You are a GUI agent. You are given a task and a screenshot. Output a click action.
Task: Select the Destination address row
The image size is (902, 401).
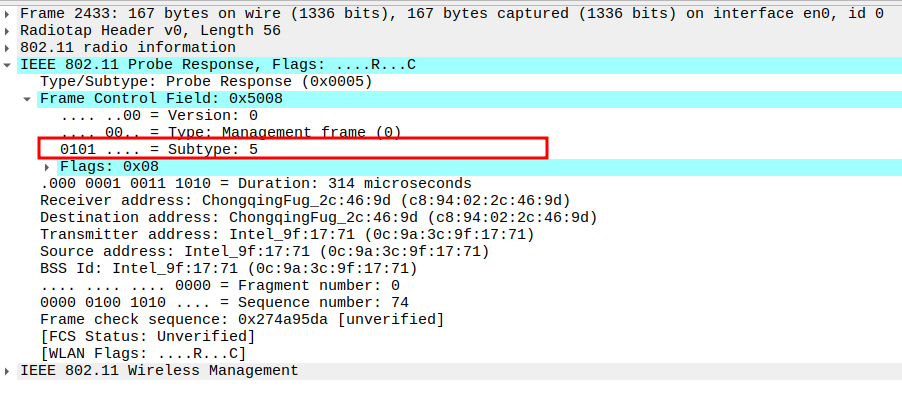click(318, 217)
